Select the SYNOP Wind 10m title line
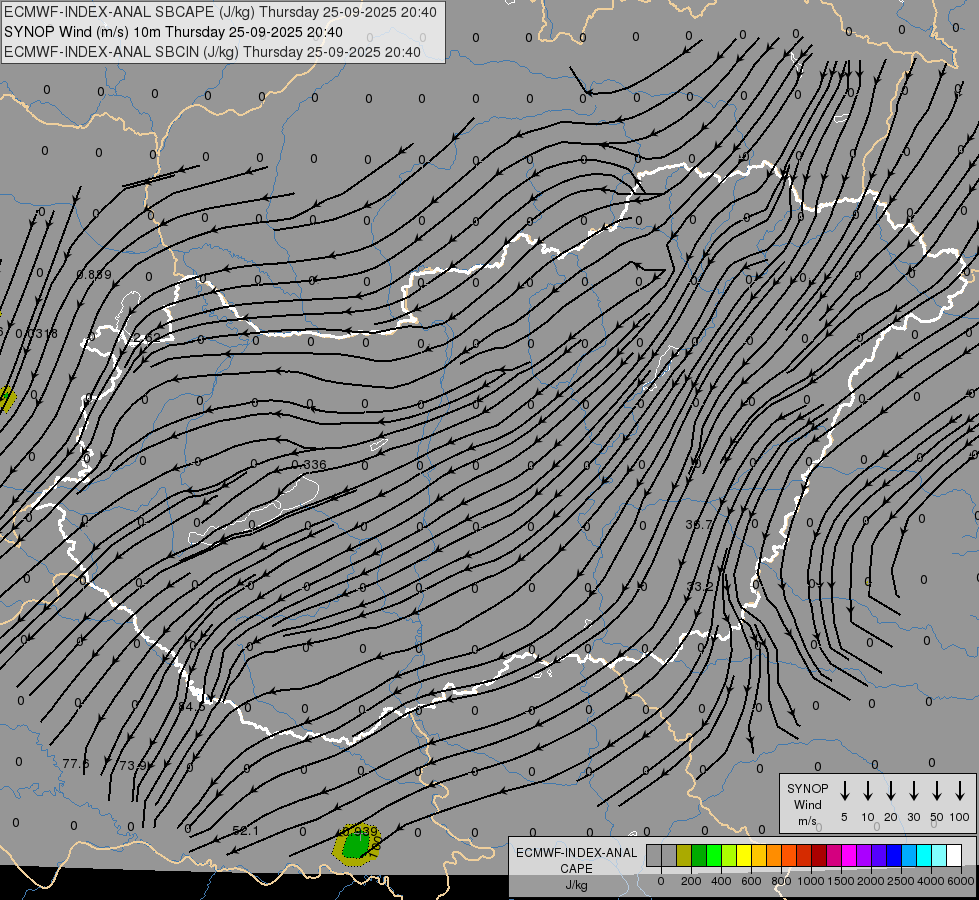Viewport: 979px width, 900px height. tap(173, 32)
